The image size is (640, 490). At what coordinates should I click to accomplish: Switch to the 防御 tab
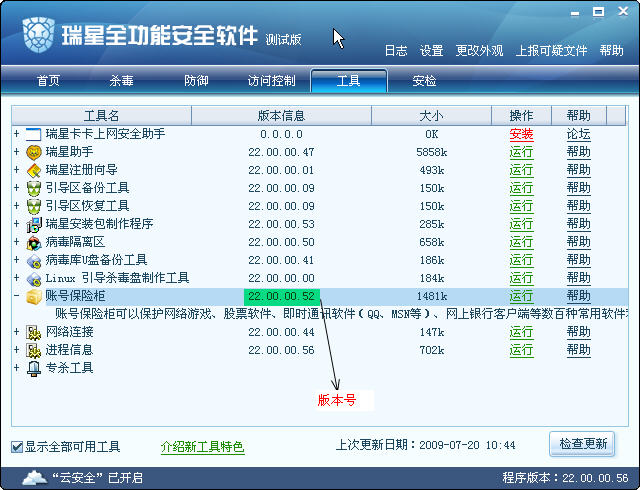click(x=196, y=80)
